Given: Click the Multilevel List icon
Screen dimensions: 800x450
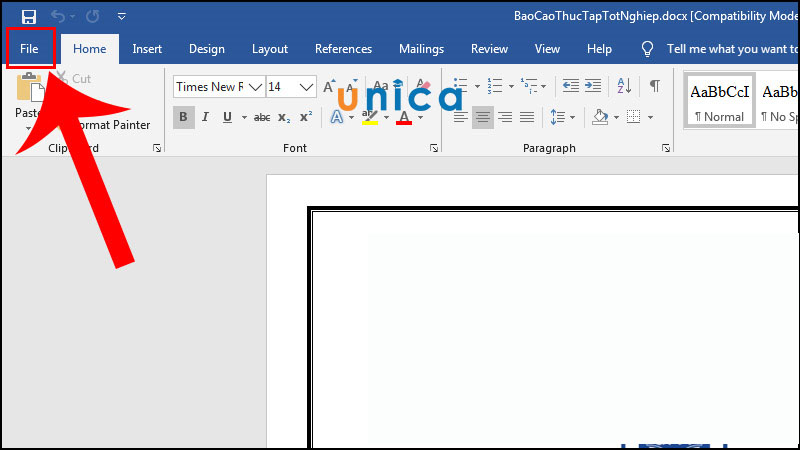Looking at the screenshot, I should (x=529, y=86).
